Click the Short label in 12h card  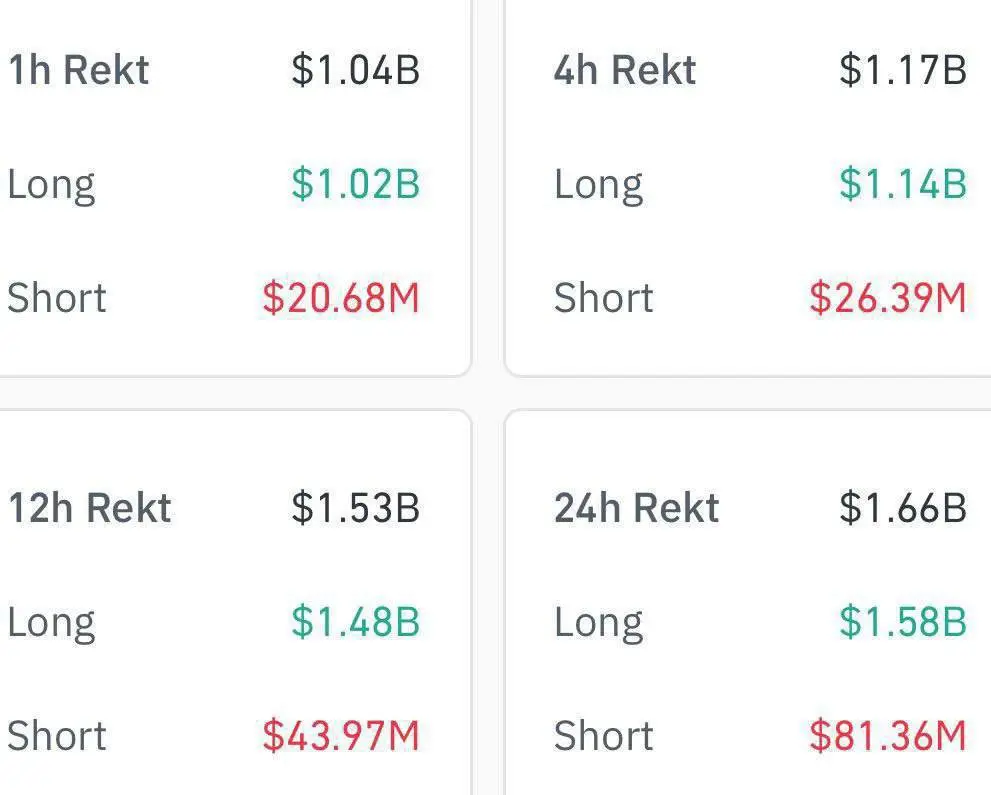pyautogui.click(x=57, y=736)
